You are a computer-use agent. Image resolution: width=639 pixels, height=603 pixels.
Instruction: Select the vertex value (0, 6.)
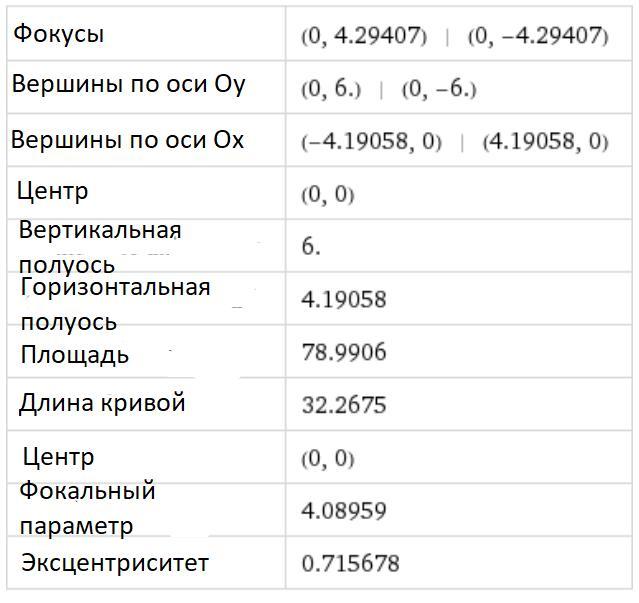coord(330,89)
